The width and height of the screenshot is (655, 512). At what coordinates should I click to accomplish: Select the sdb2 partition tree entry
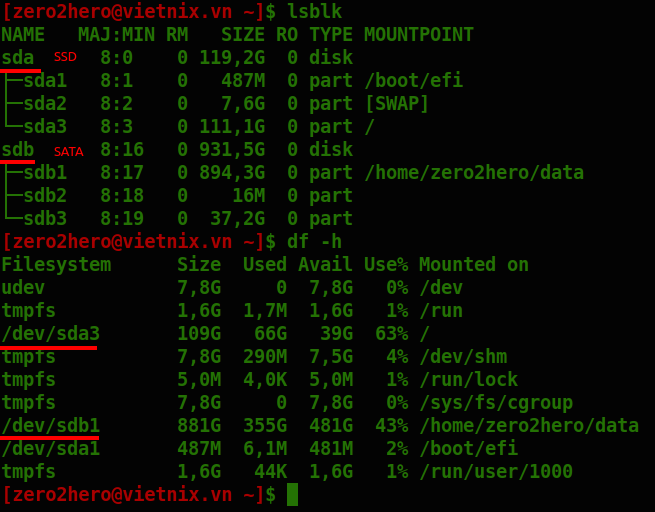45,195
